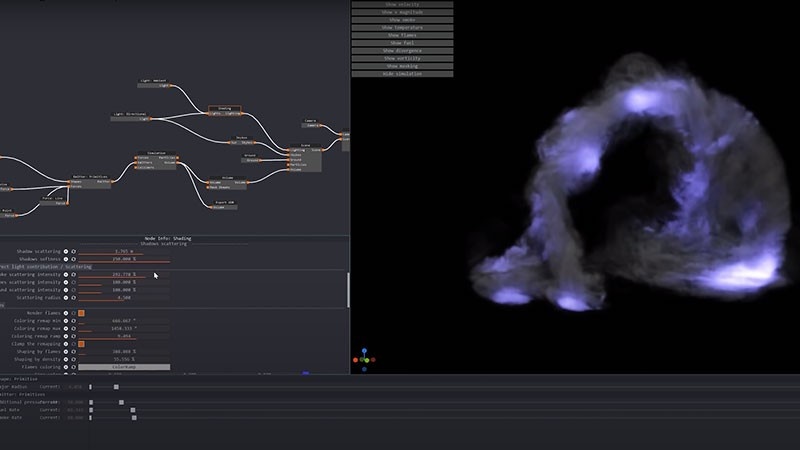
Task: Select the Volume node
Action: click(228, 183)
